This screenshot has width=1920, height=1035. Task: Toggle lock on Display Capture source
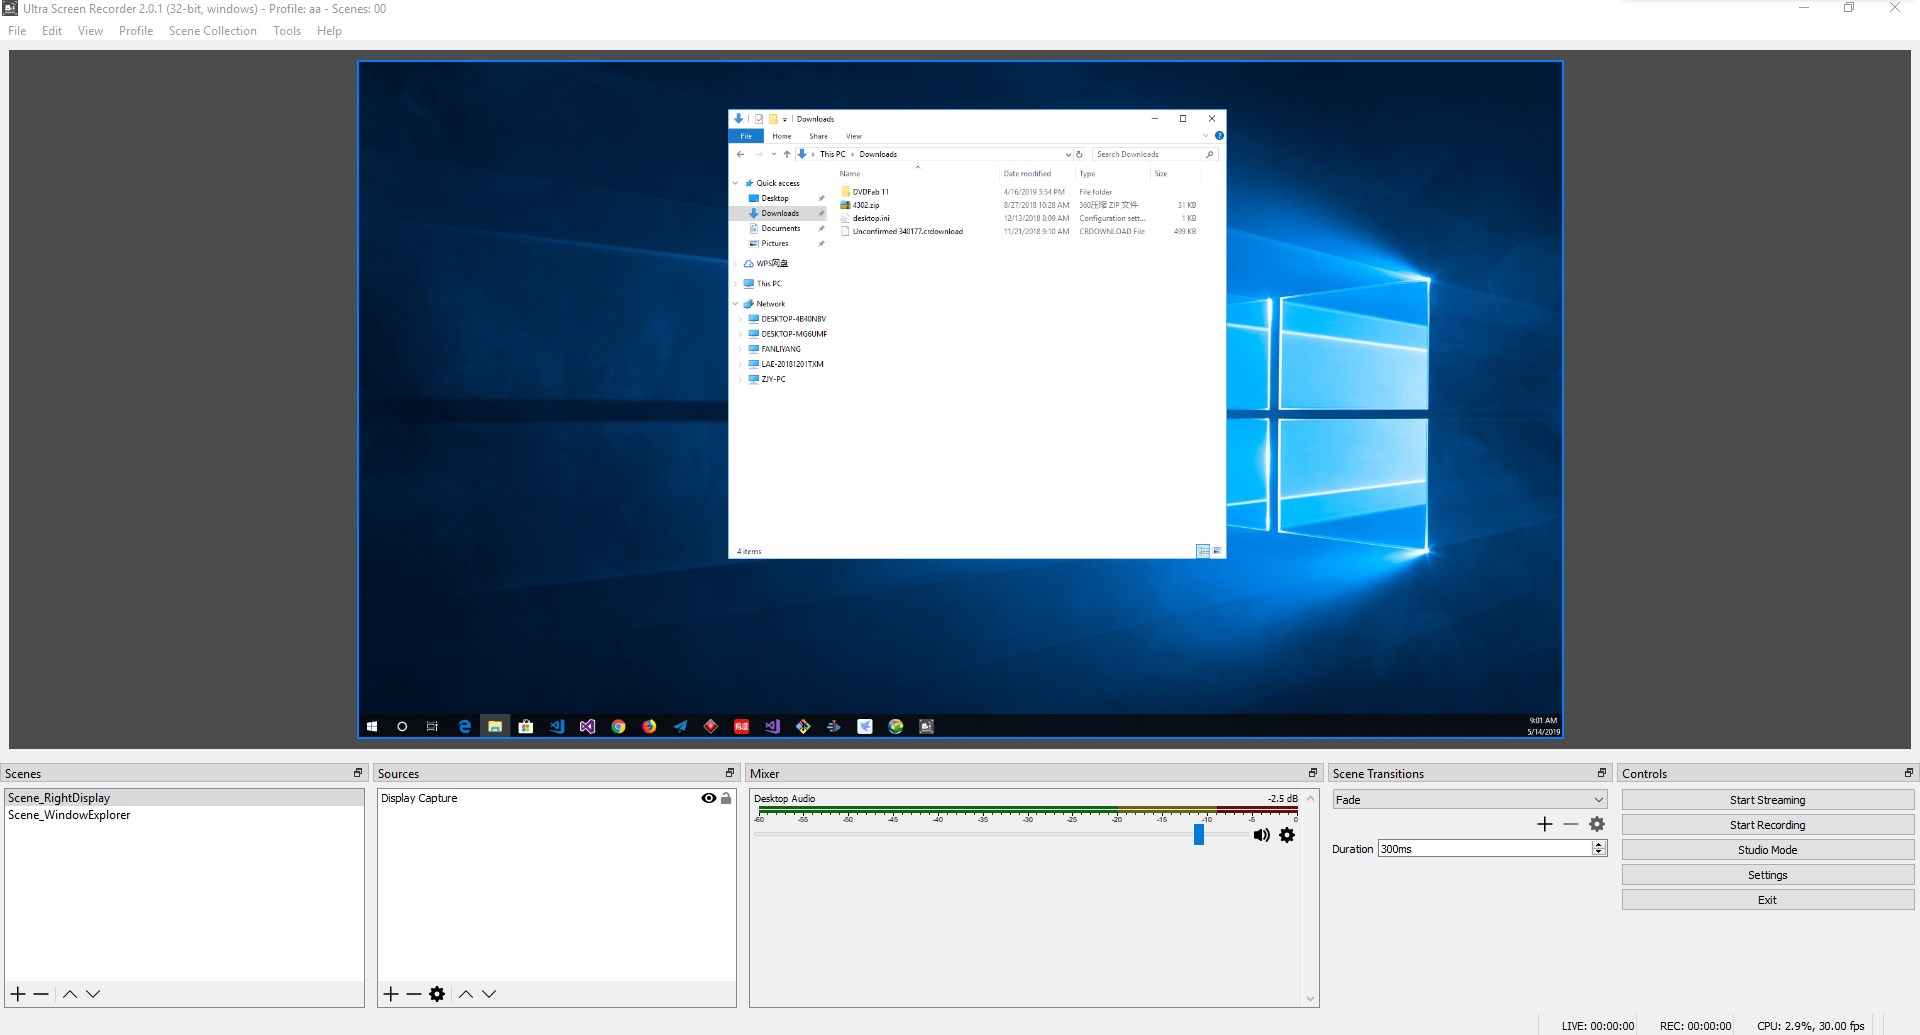pos(726,798)
